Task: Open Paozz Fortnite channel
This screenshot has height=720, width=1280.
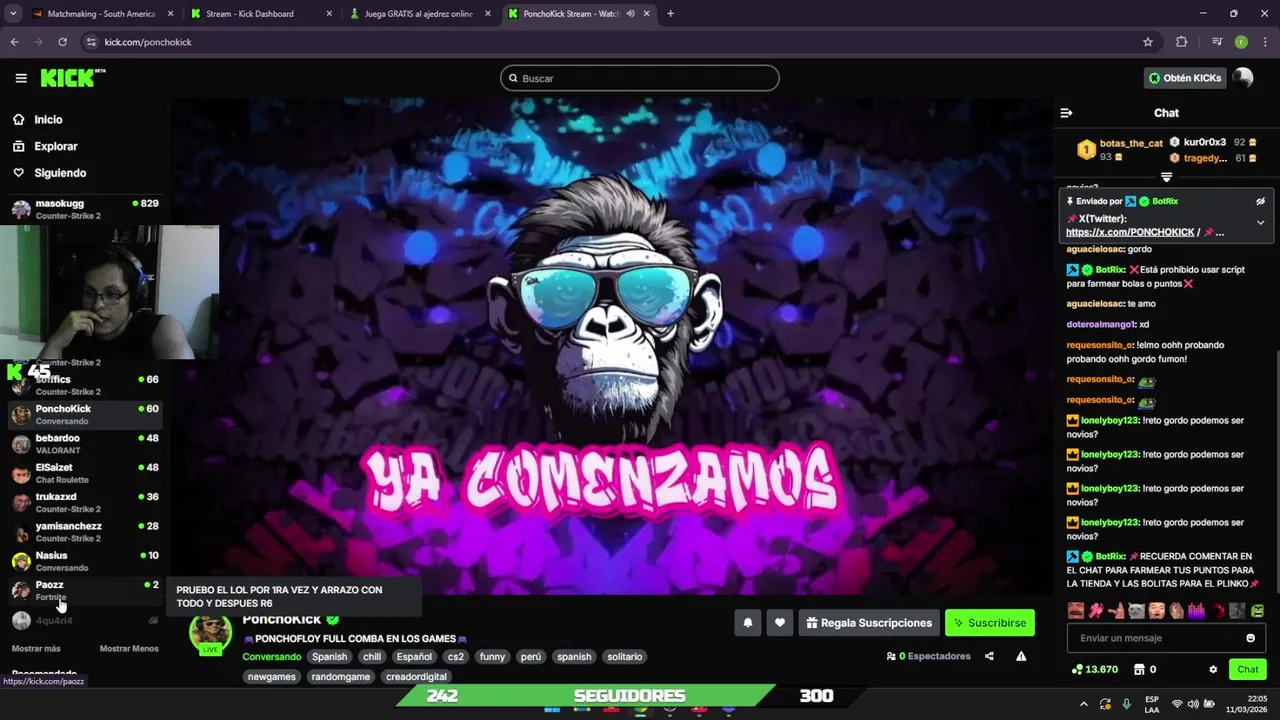Action: [x=84, y=590]
